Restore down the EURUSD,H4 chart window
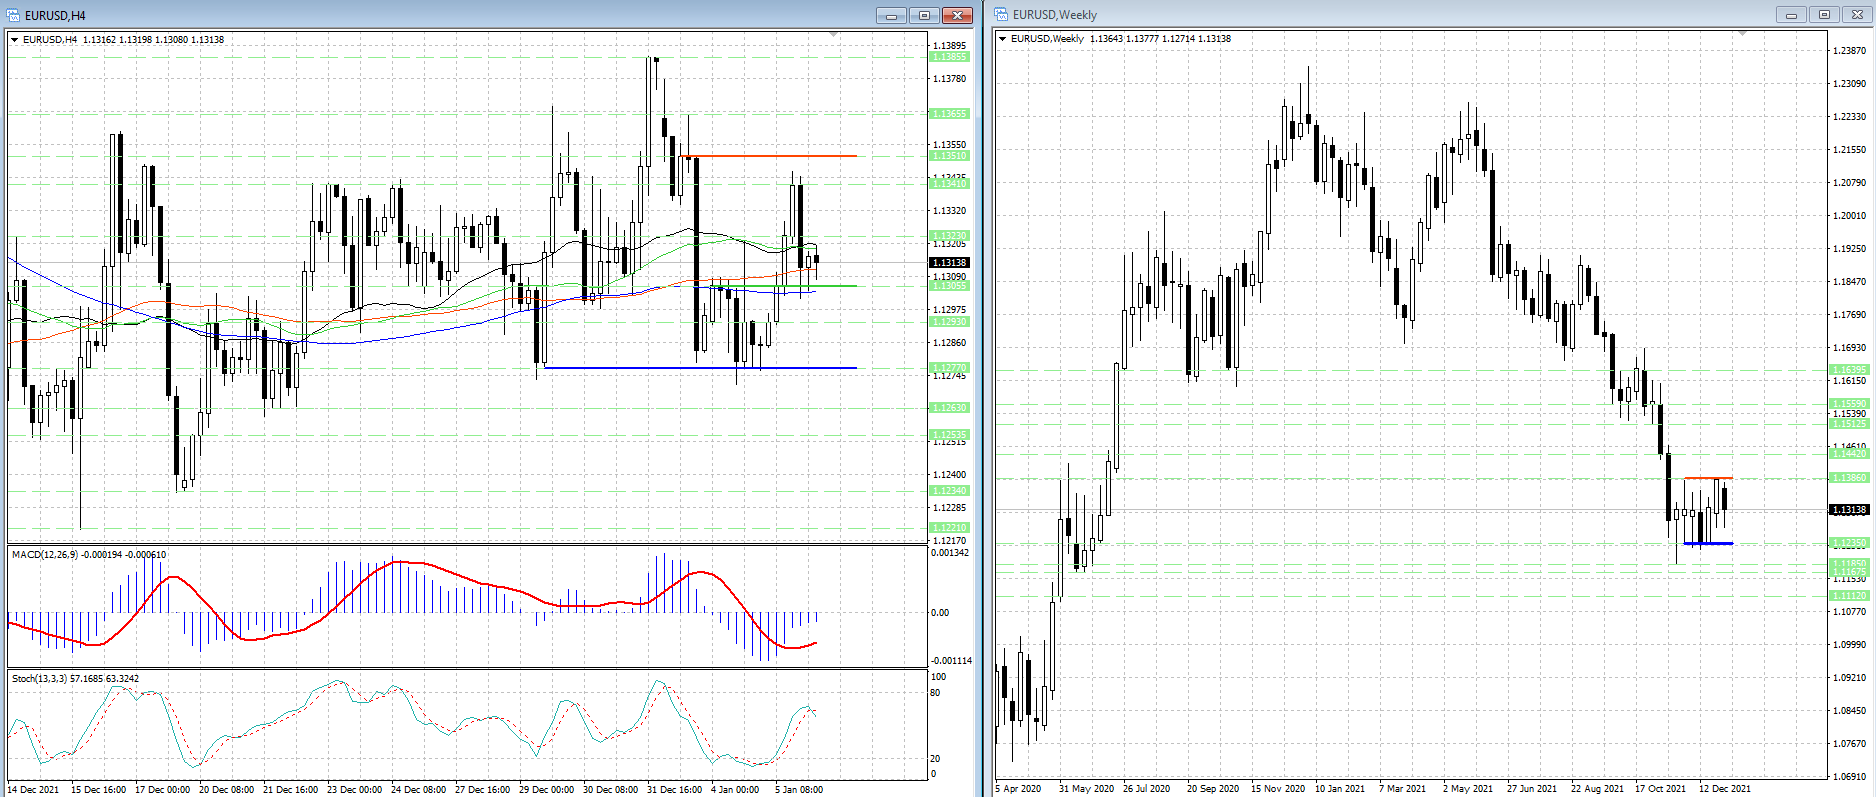The width and height of the screenshot is (1876, 797). coord(923,15)
